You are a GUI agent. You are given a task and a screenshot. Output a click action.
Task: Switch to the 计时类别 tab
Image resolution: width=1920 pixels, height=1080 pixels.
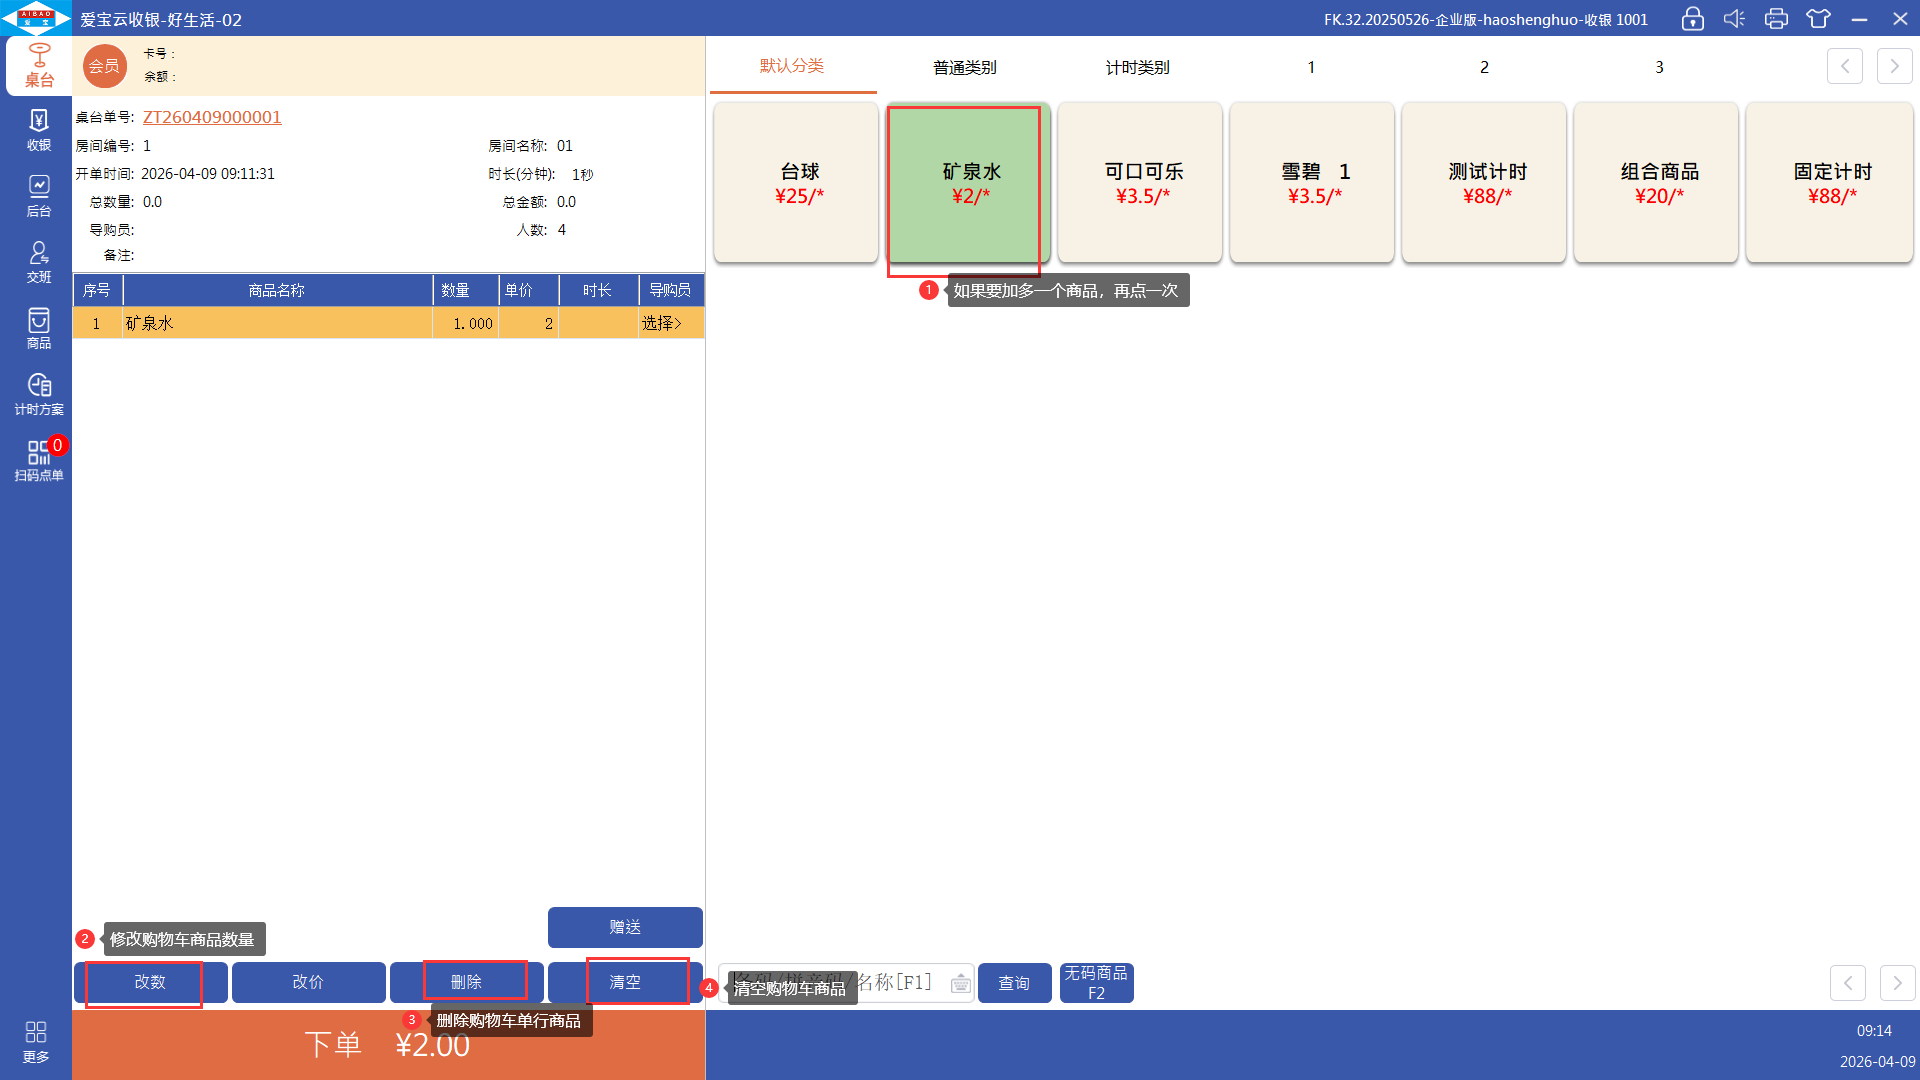click(1137, 67)
